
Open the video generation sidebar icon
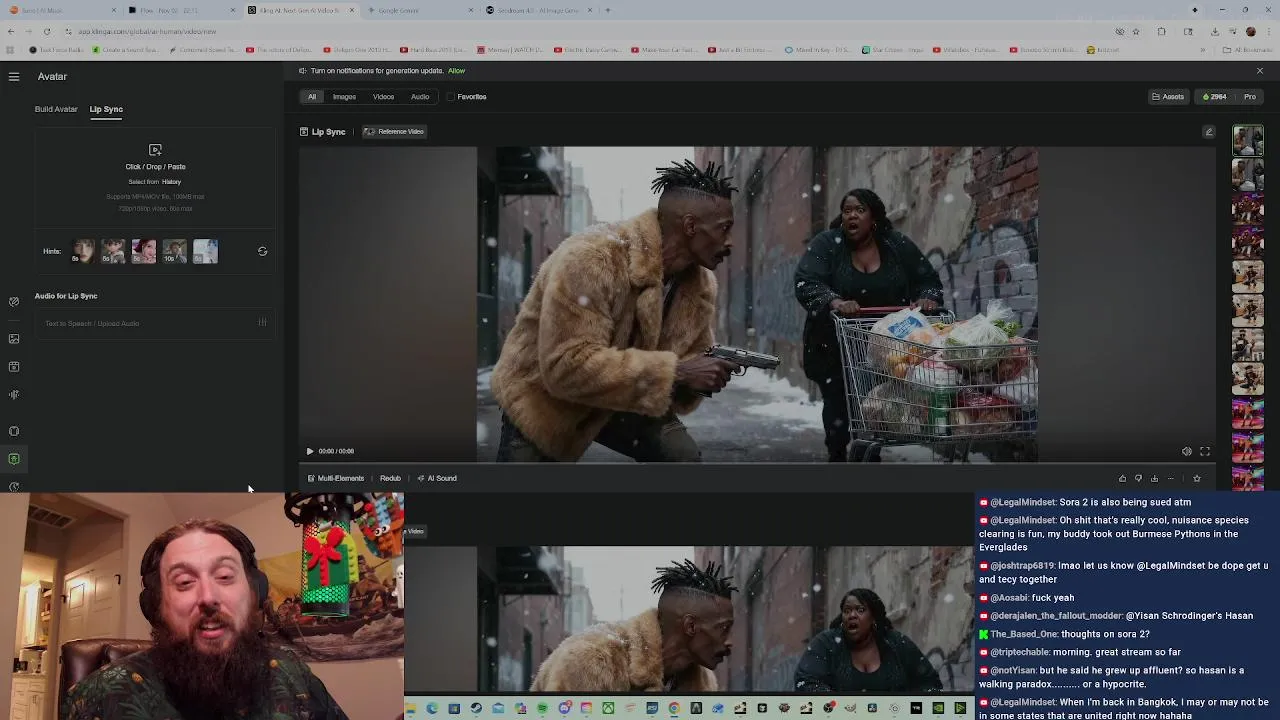[14, 366]
